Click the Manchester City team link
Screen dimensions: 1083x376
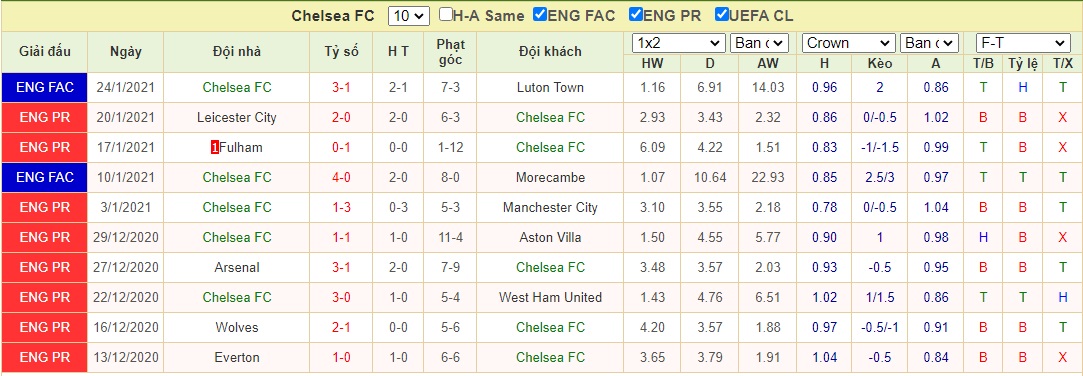coord(550,207)
